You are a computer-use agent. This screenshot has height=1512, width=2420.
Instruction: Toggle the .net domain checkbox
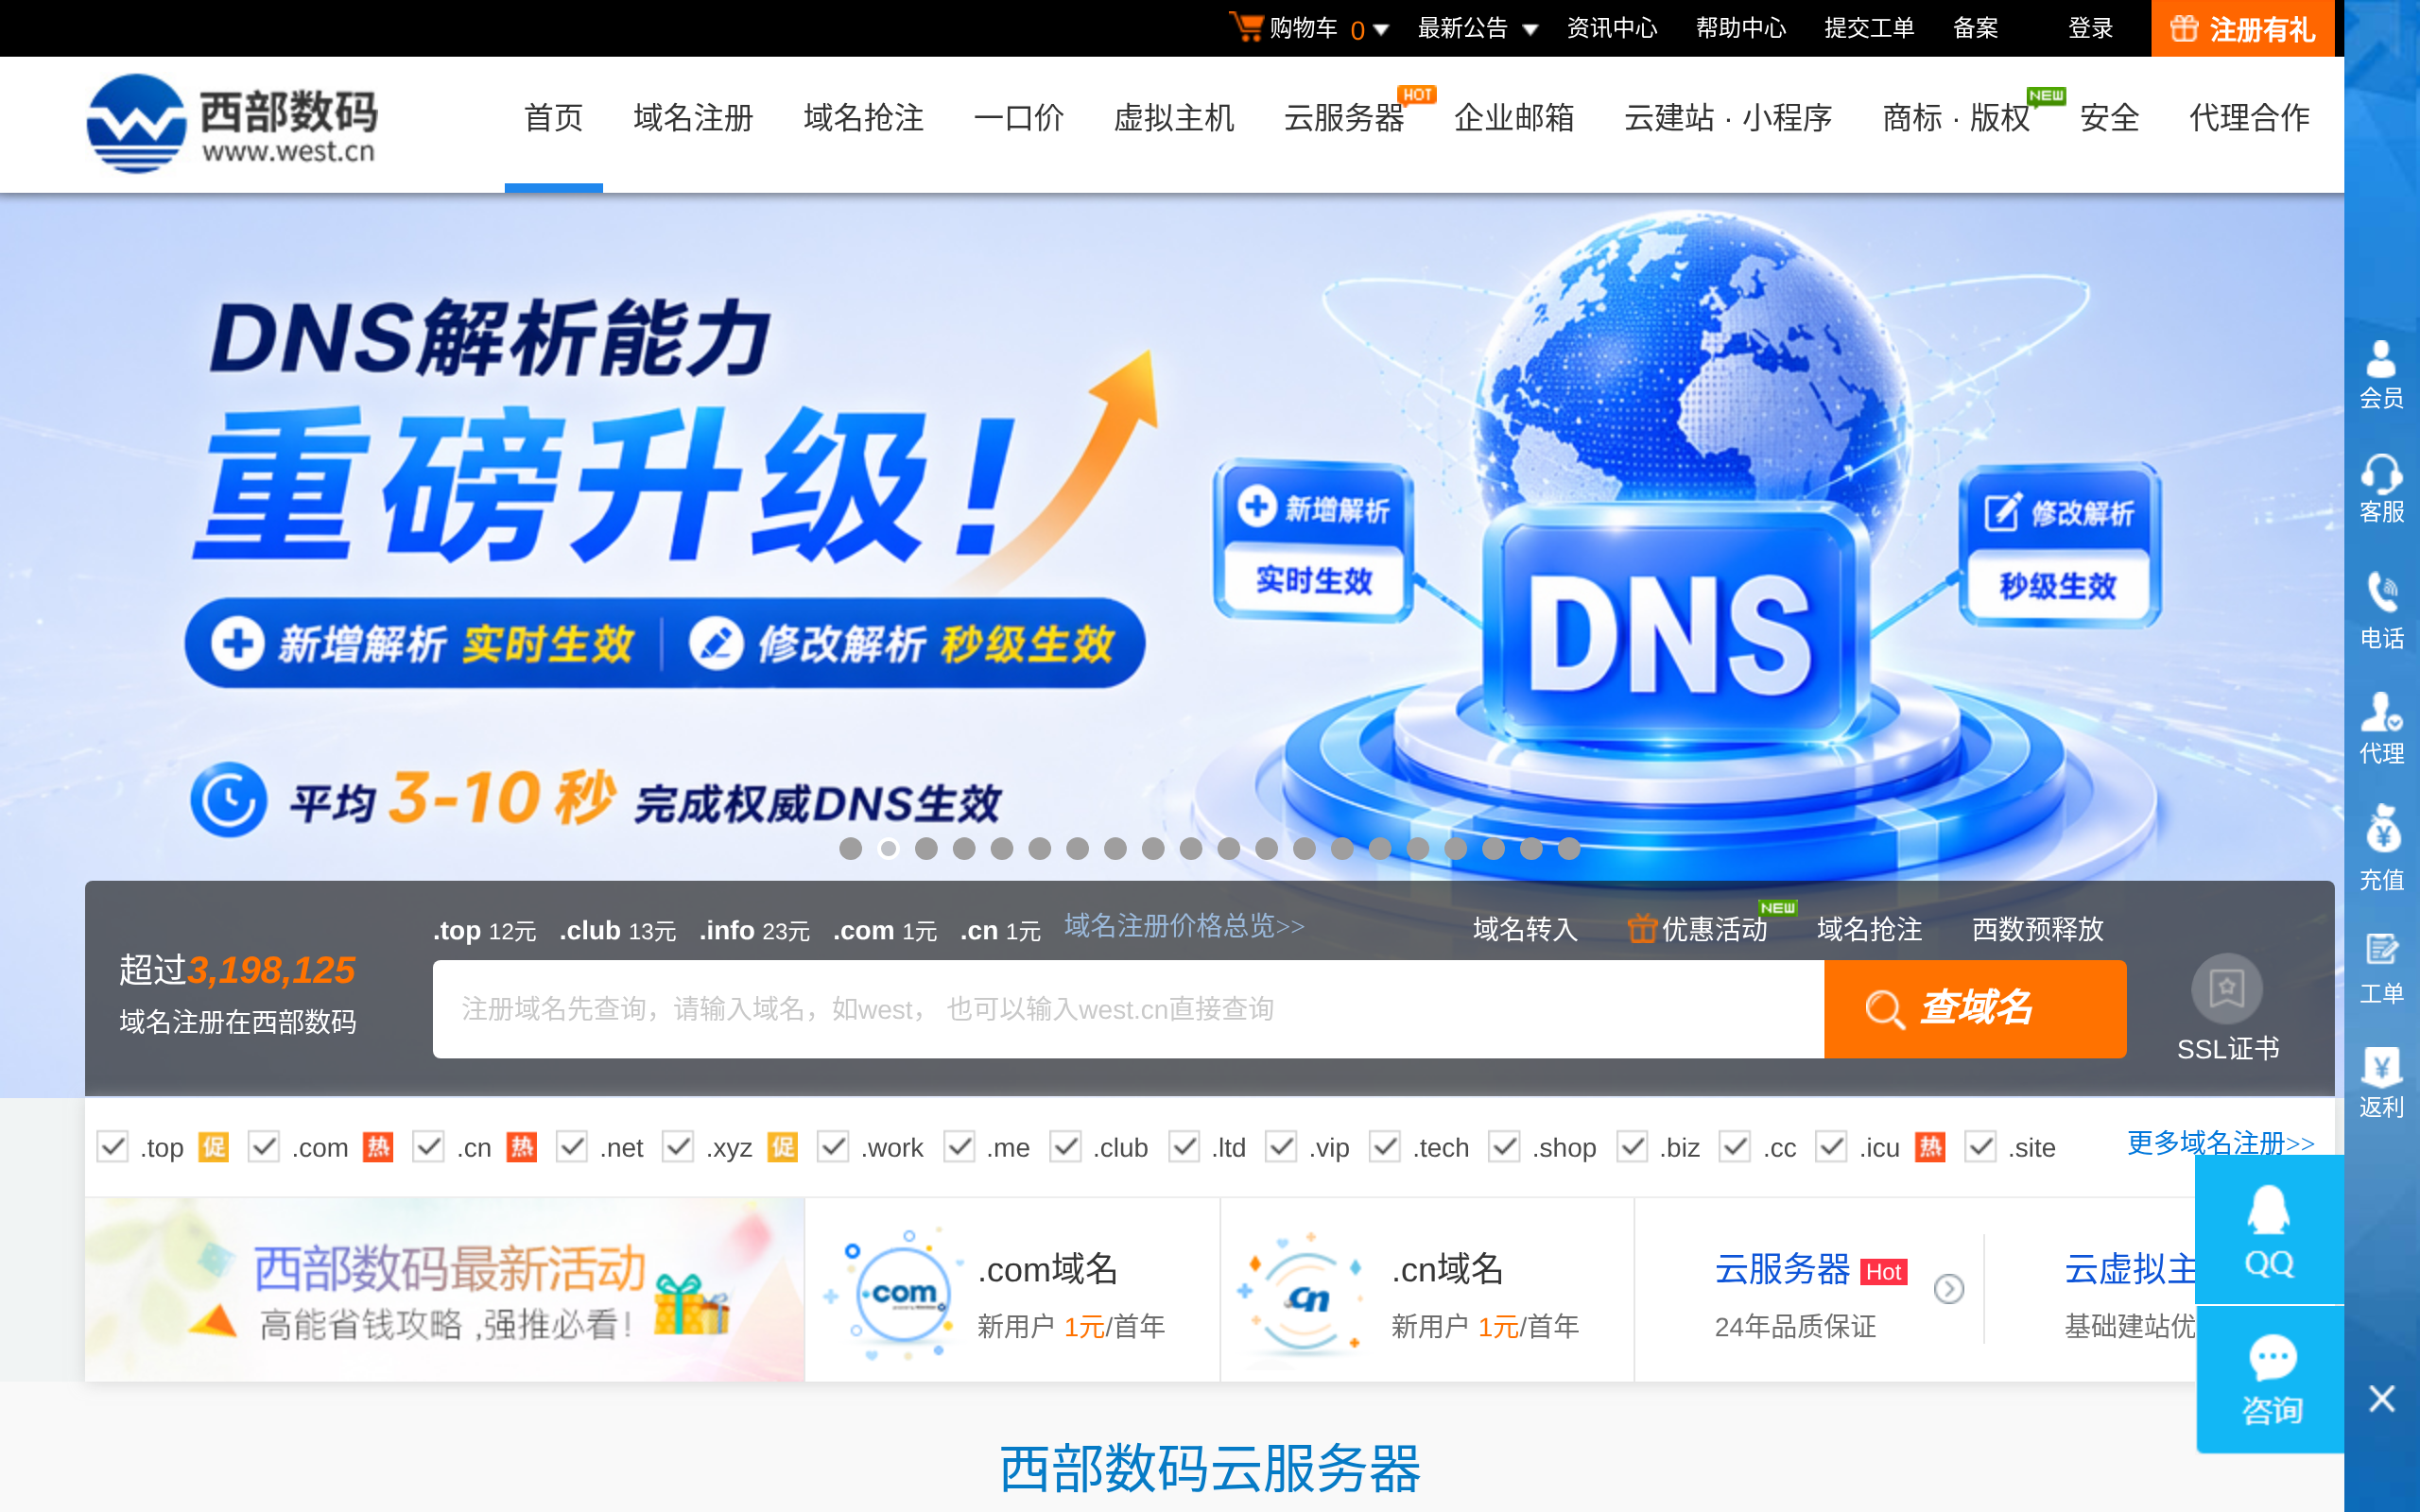click(572, 1147)
